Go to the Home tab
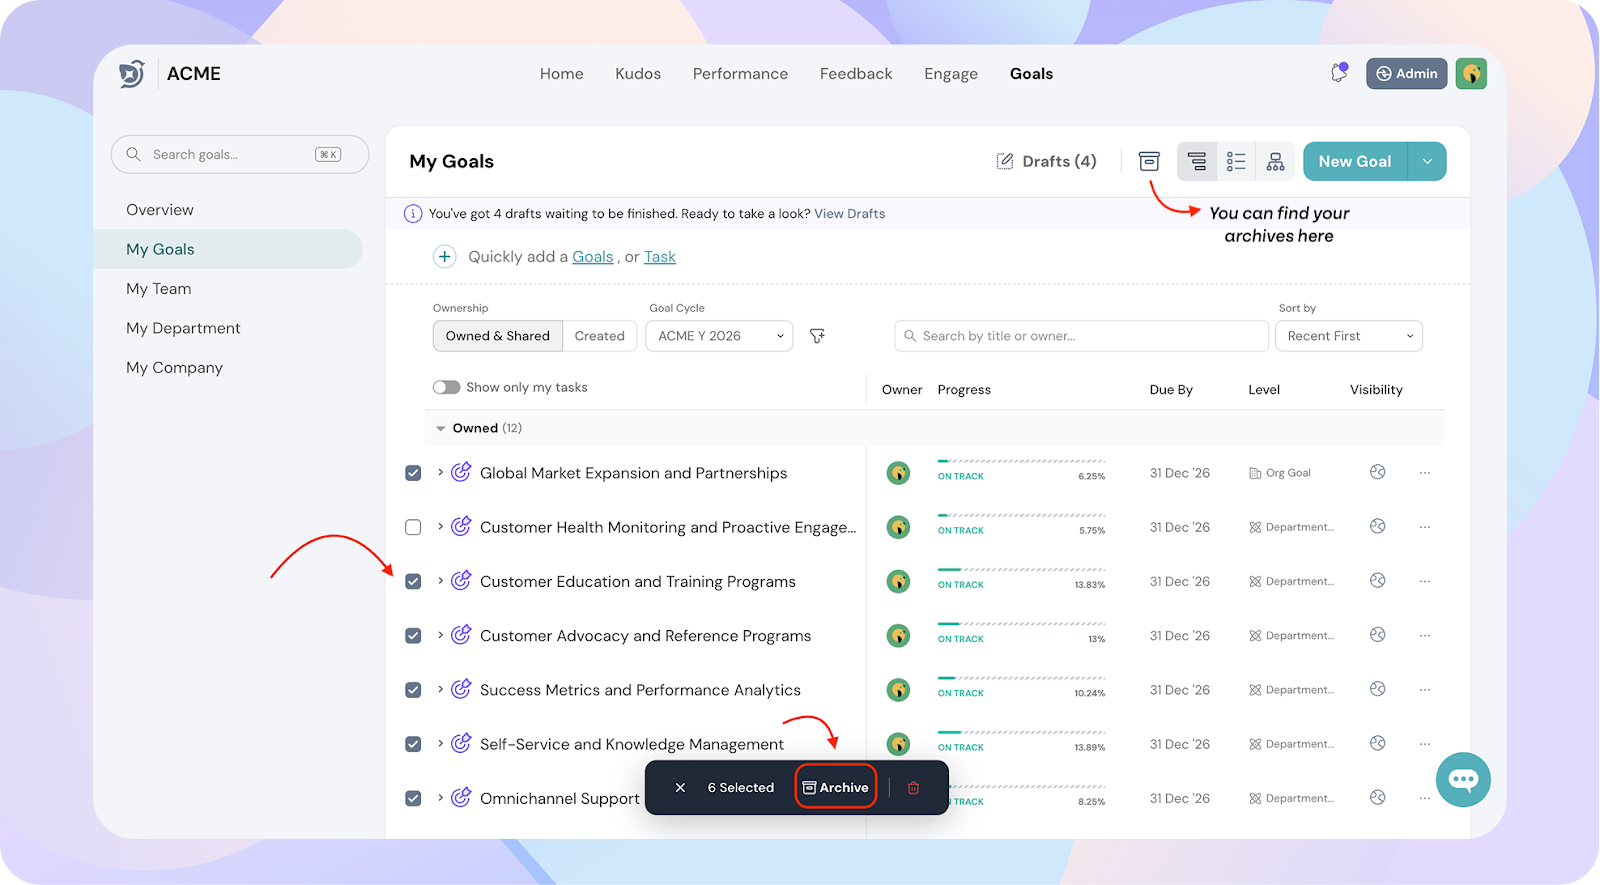The image size is (1600, 885). 562,74
